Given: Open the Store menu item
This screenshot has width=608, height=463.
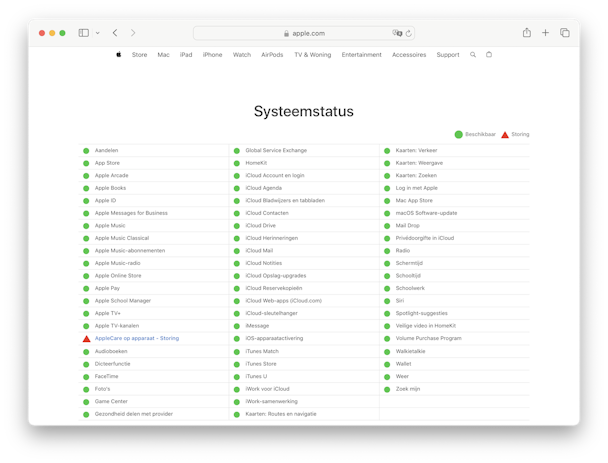Looking at the screenshot, I should (140, 55).
